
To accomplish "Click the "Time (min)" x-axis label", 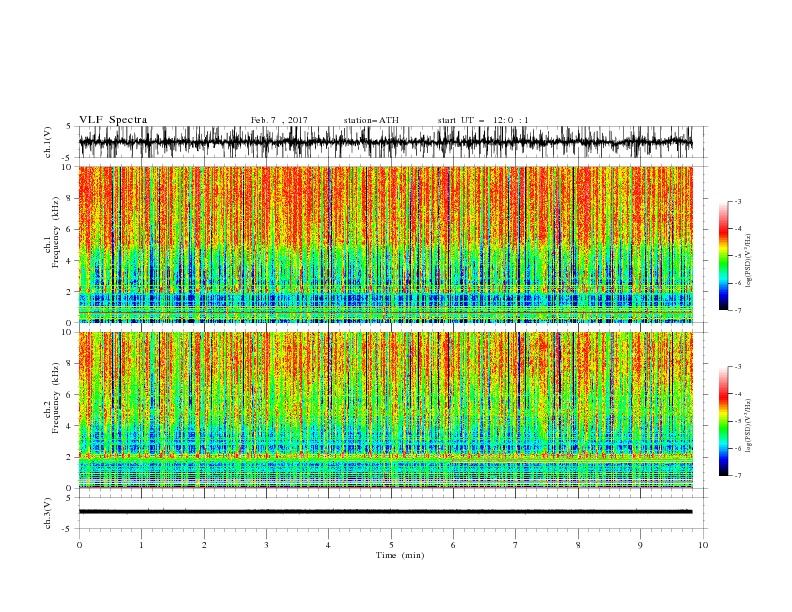I will click(x=400, y=555).
